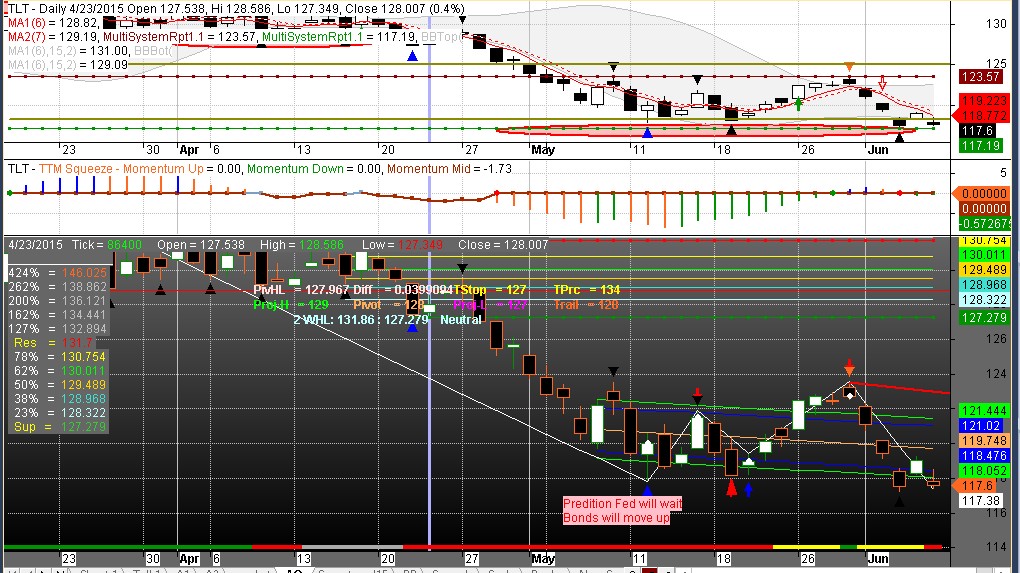Click the green 118.052 price tag
Image resolution: width=1020 pixels, height=573 pixels.
(x=984, y=471)
